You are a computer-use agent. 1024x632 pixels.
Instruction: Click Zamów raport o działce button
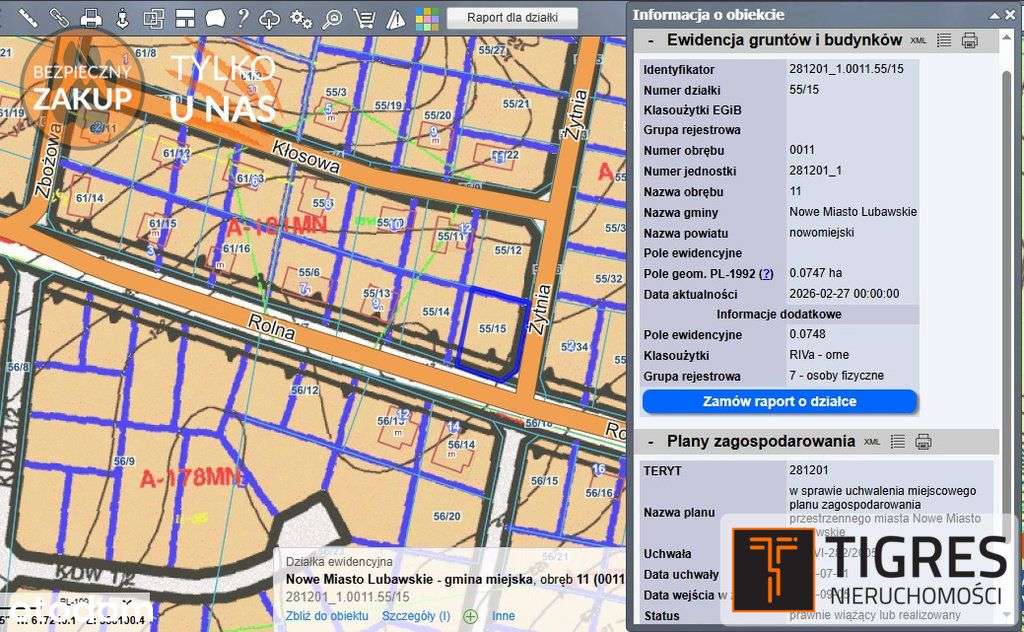780,402
